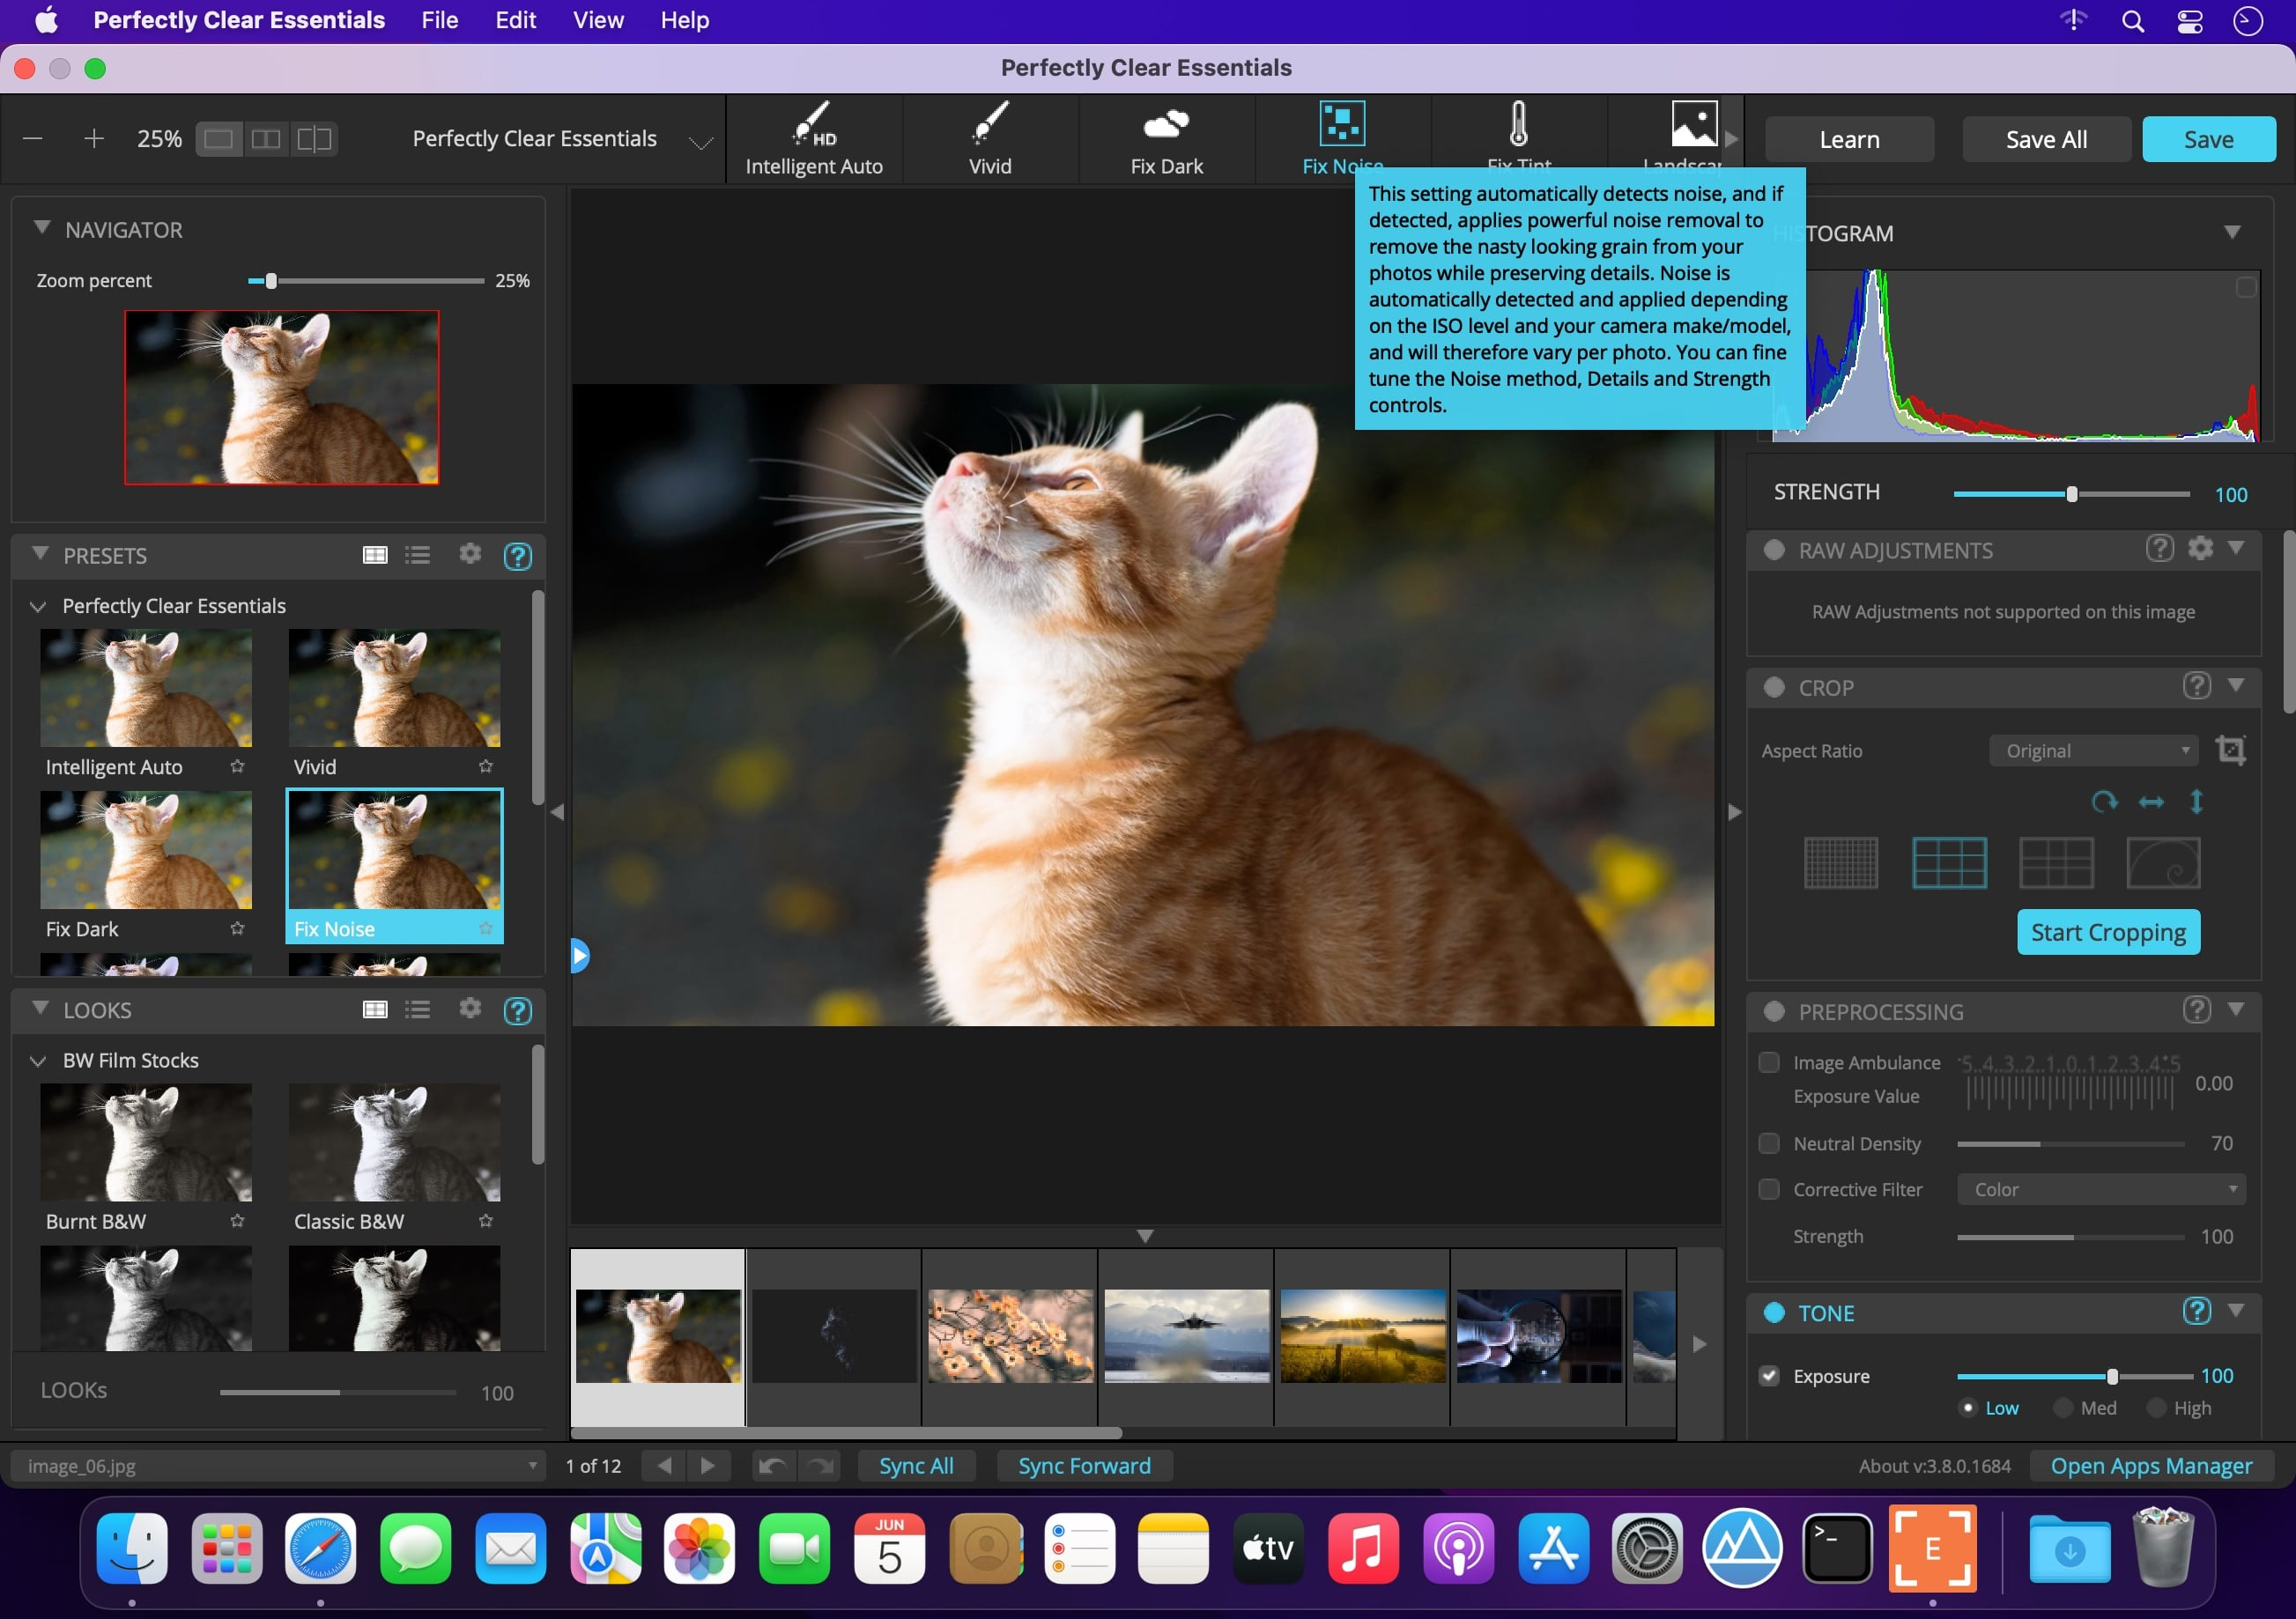This screenshot has width=2296, height=1619.
Task: Enable the Neutral Density checkbox
Action: click(1769, 1143)
